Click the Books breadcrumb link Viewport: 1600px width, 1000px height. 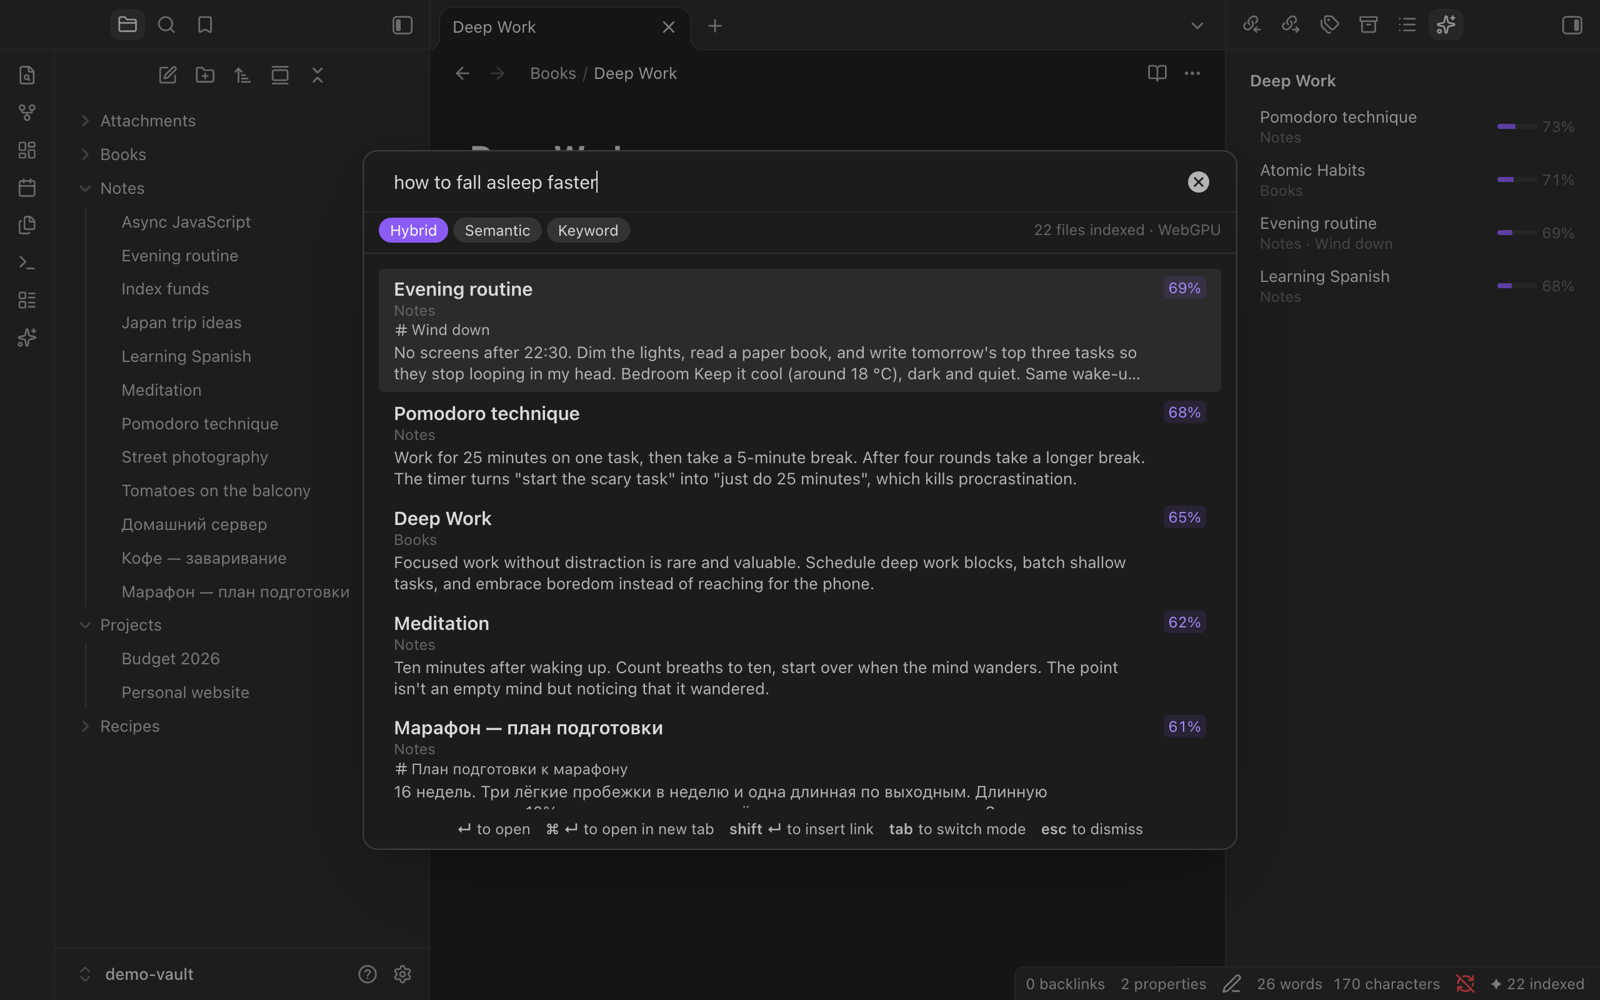tap(553, 73)
